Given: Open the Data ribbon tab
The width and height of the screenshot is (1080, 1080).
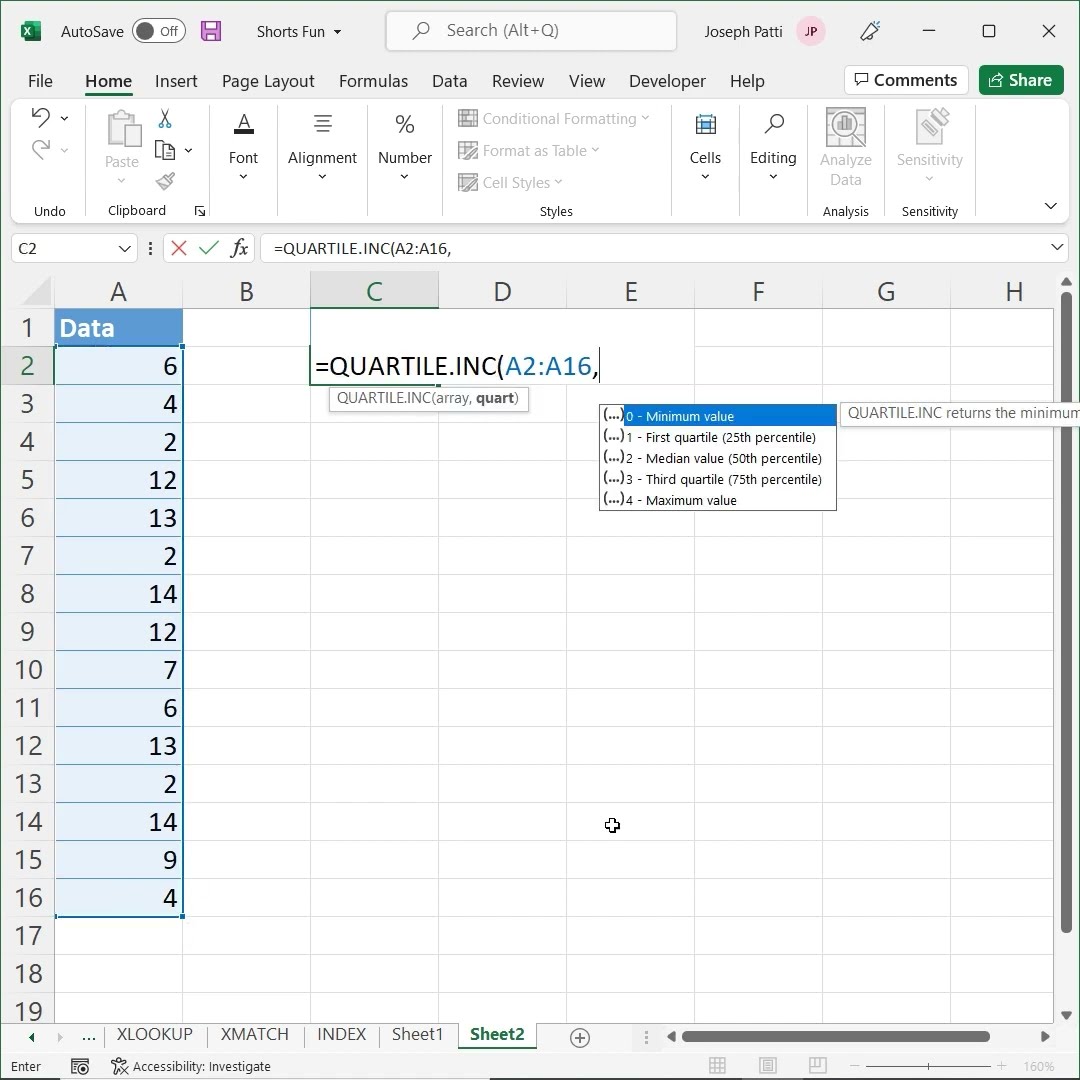Looking at the screenshot, I should [x=450, y=81].
